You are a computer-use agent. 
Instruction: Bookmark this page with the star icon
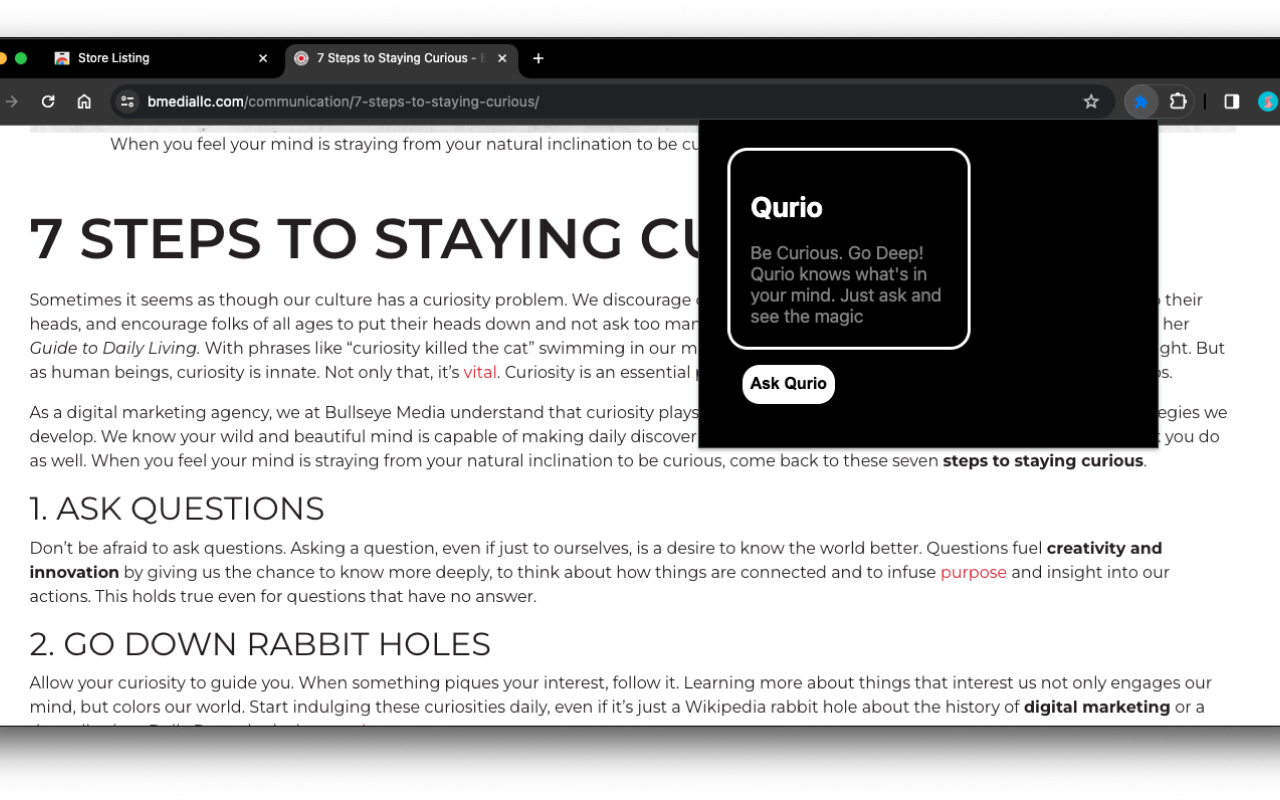tap(1091, 101)
